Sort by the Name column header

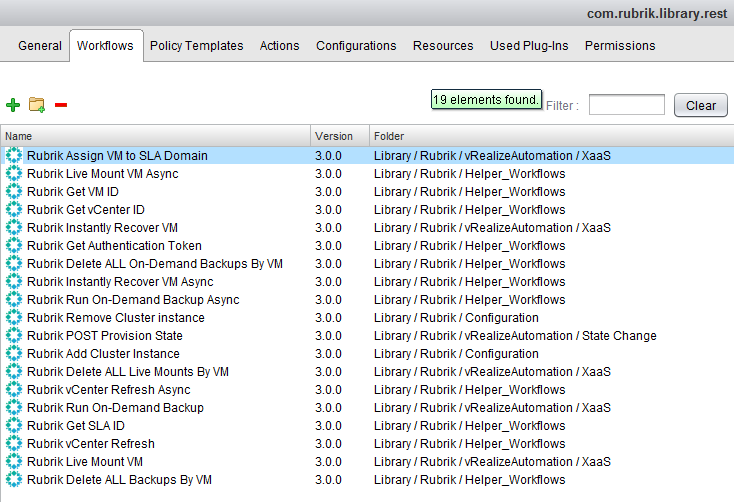(155, 136)
